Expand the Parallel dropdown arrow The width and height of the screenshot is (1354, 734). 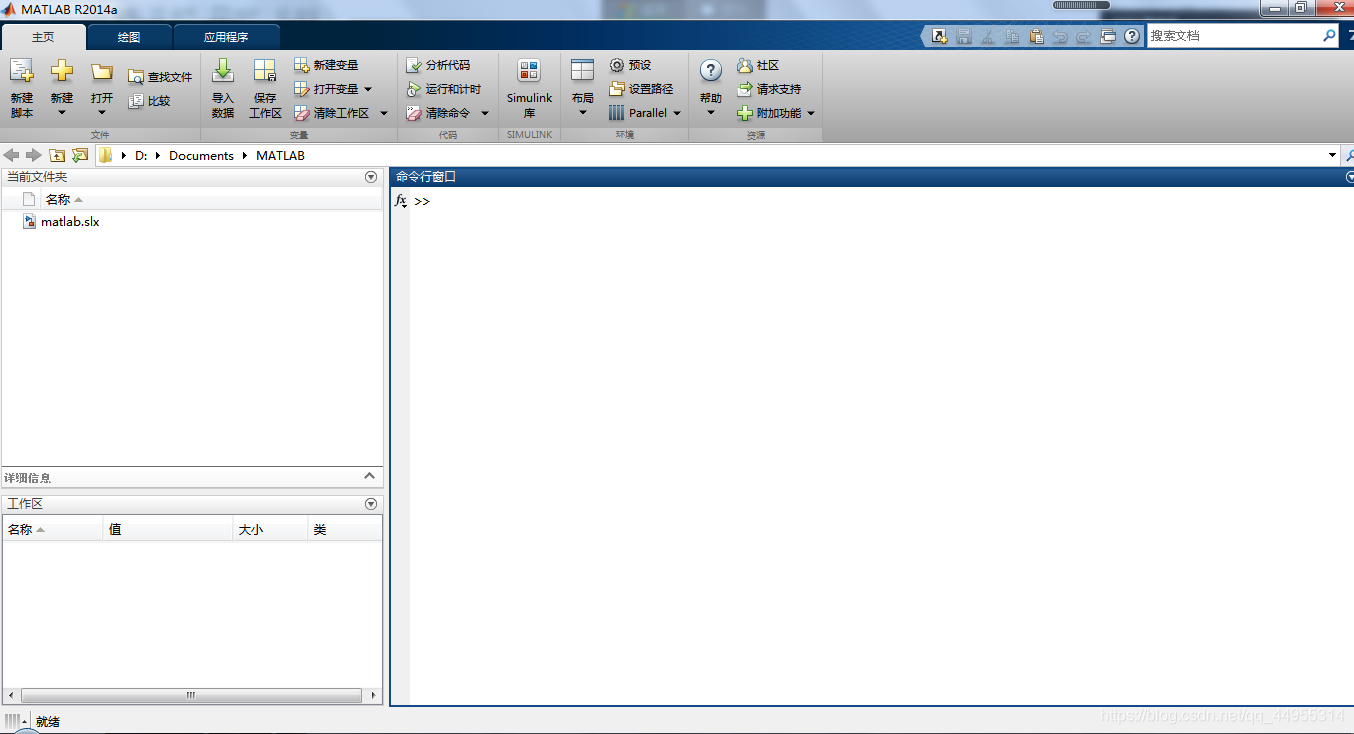pyautogui.click(x=677, y=113)
